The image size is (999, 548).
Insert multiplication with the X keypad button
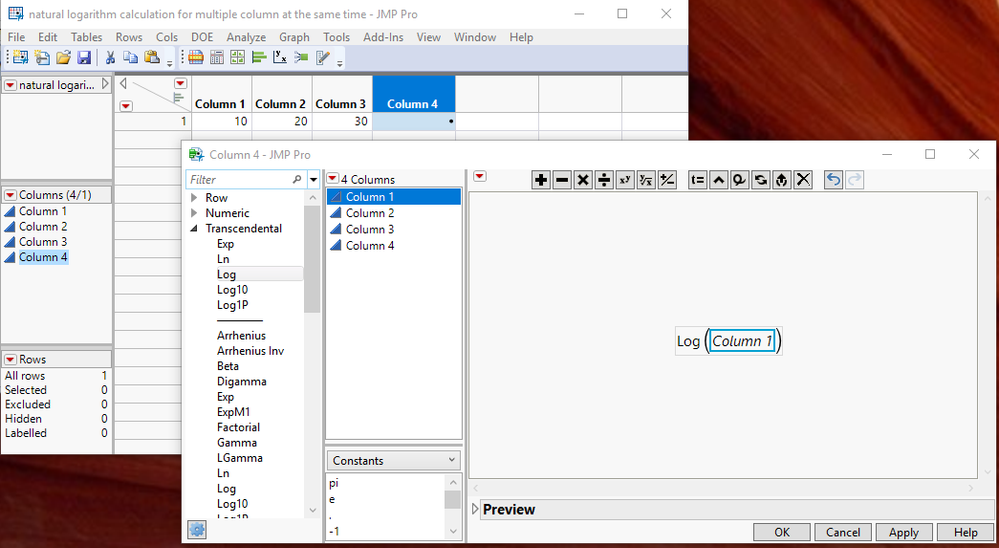pos(583,180)
